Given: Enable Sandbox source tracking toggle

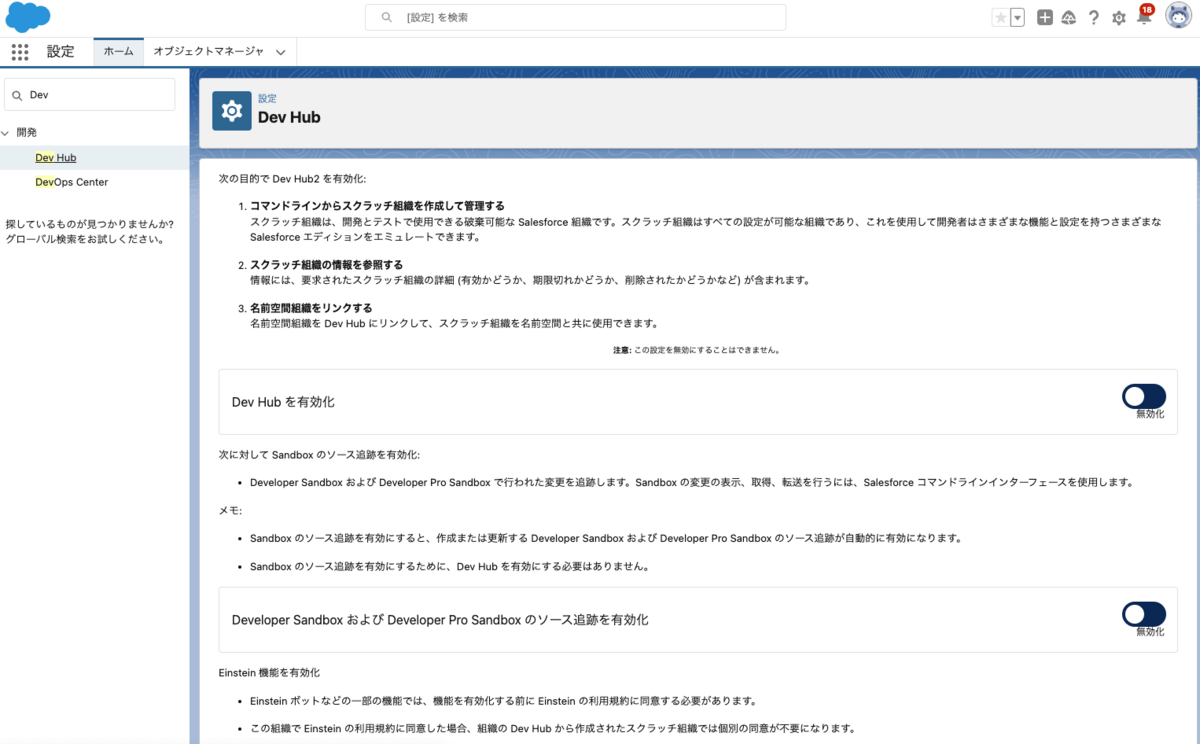Looking at the screenshot, I should point(1143,614).
